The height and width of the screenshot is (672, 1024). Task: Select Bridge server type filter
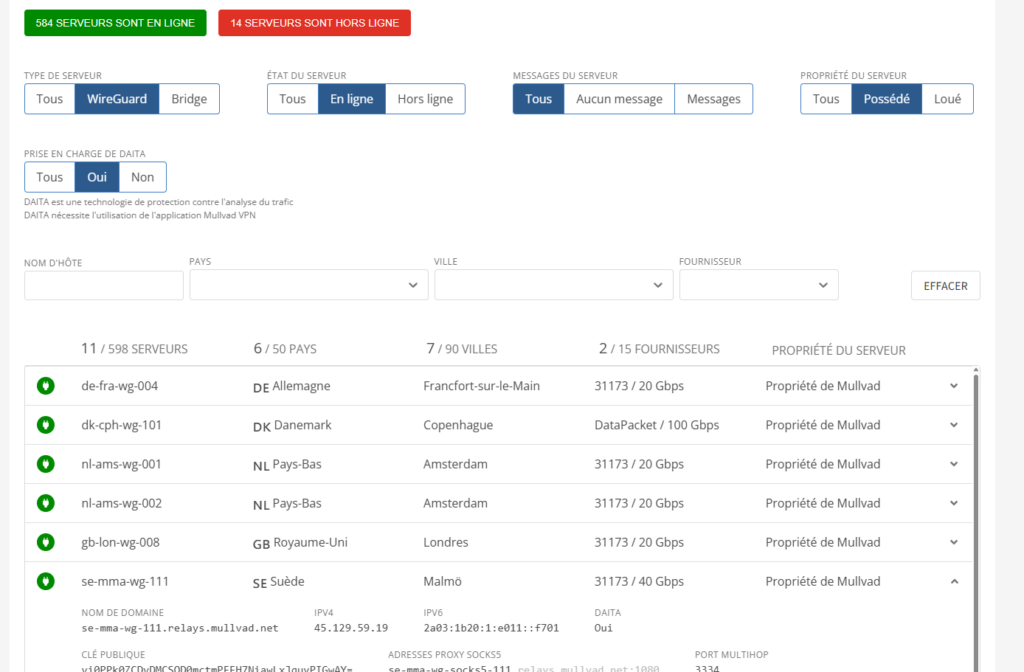(189, 99)
